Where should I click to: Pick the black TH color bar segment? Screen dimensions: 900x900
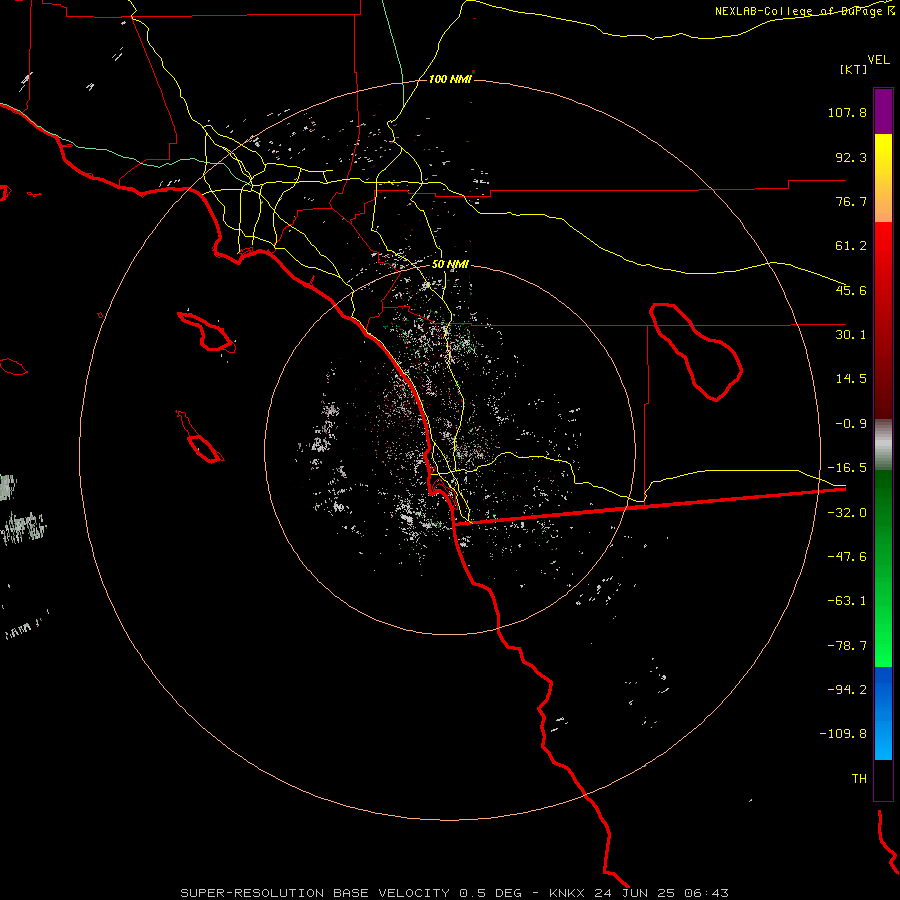tap(883, 780)
